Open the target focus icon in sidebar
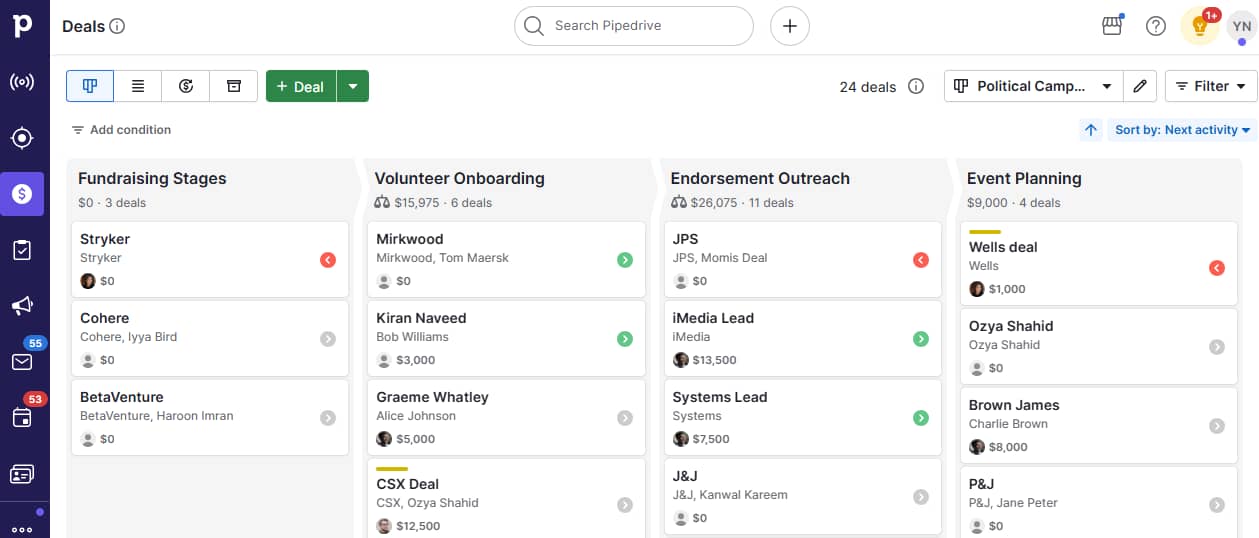Image resolution: width=1259 pixels, height=538 pixels. tap(22, 138)
